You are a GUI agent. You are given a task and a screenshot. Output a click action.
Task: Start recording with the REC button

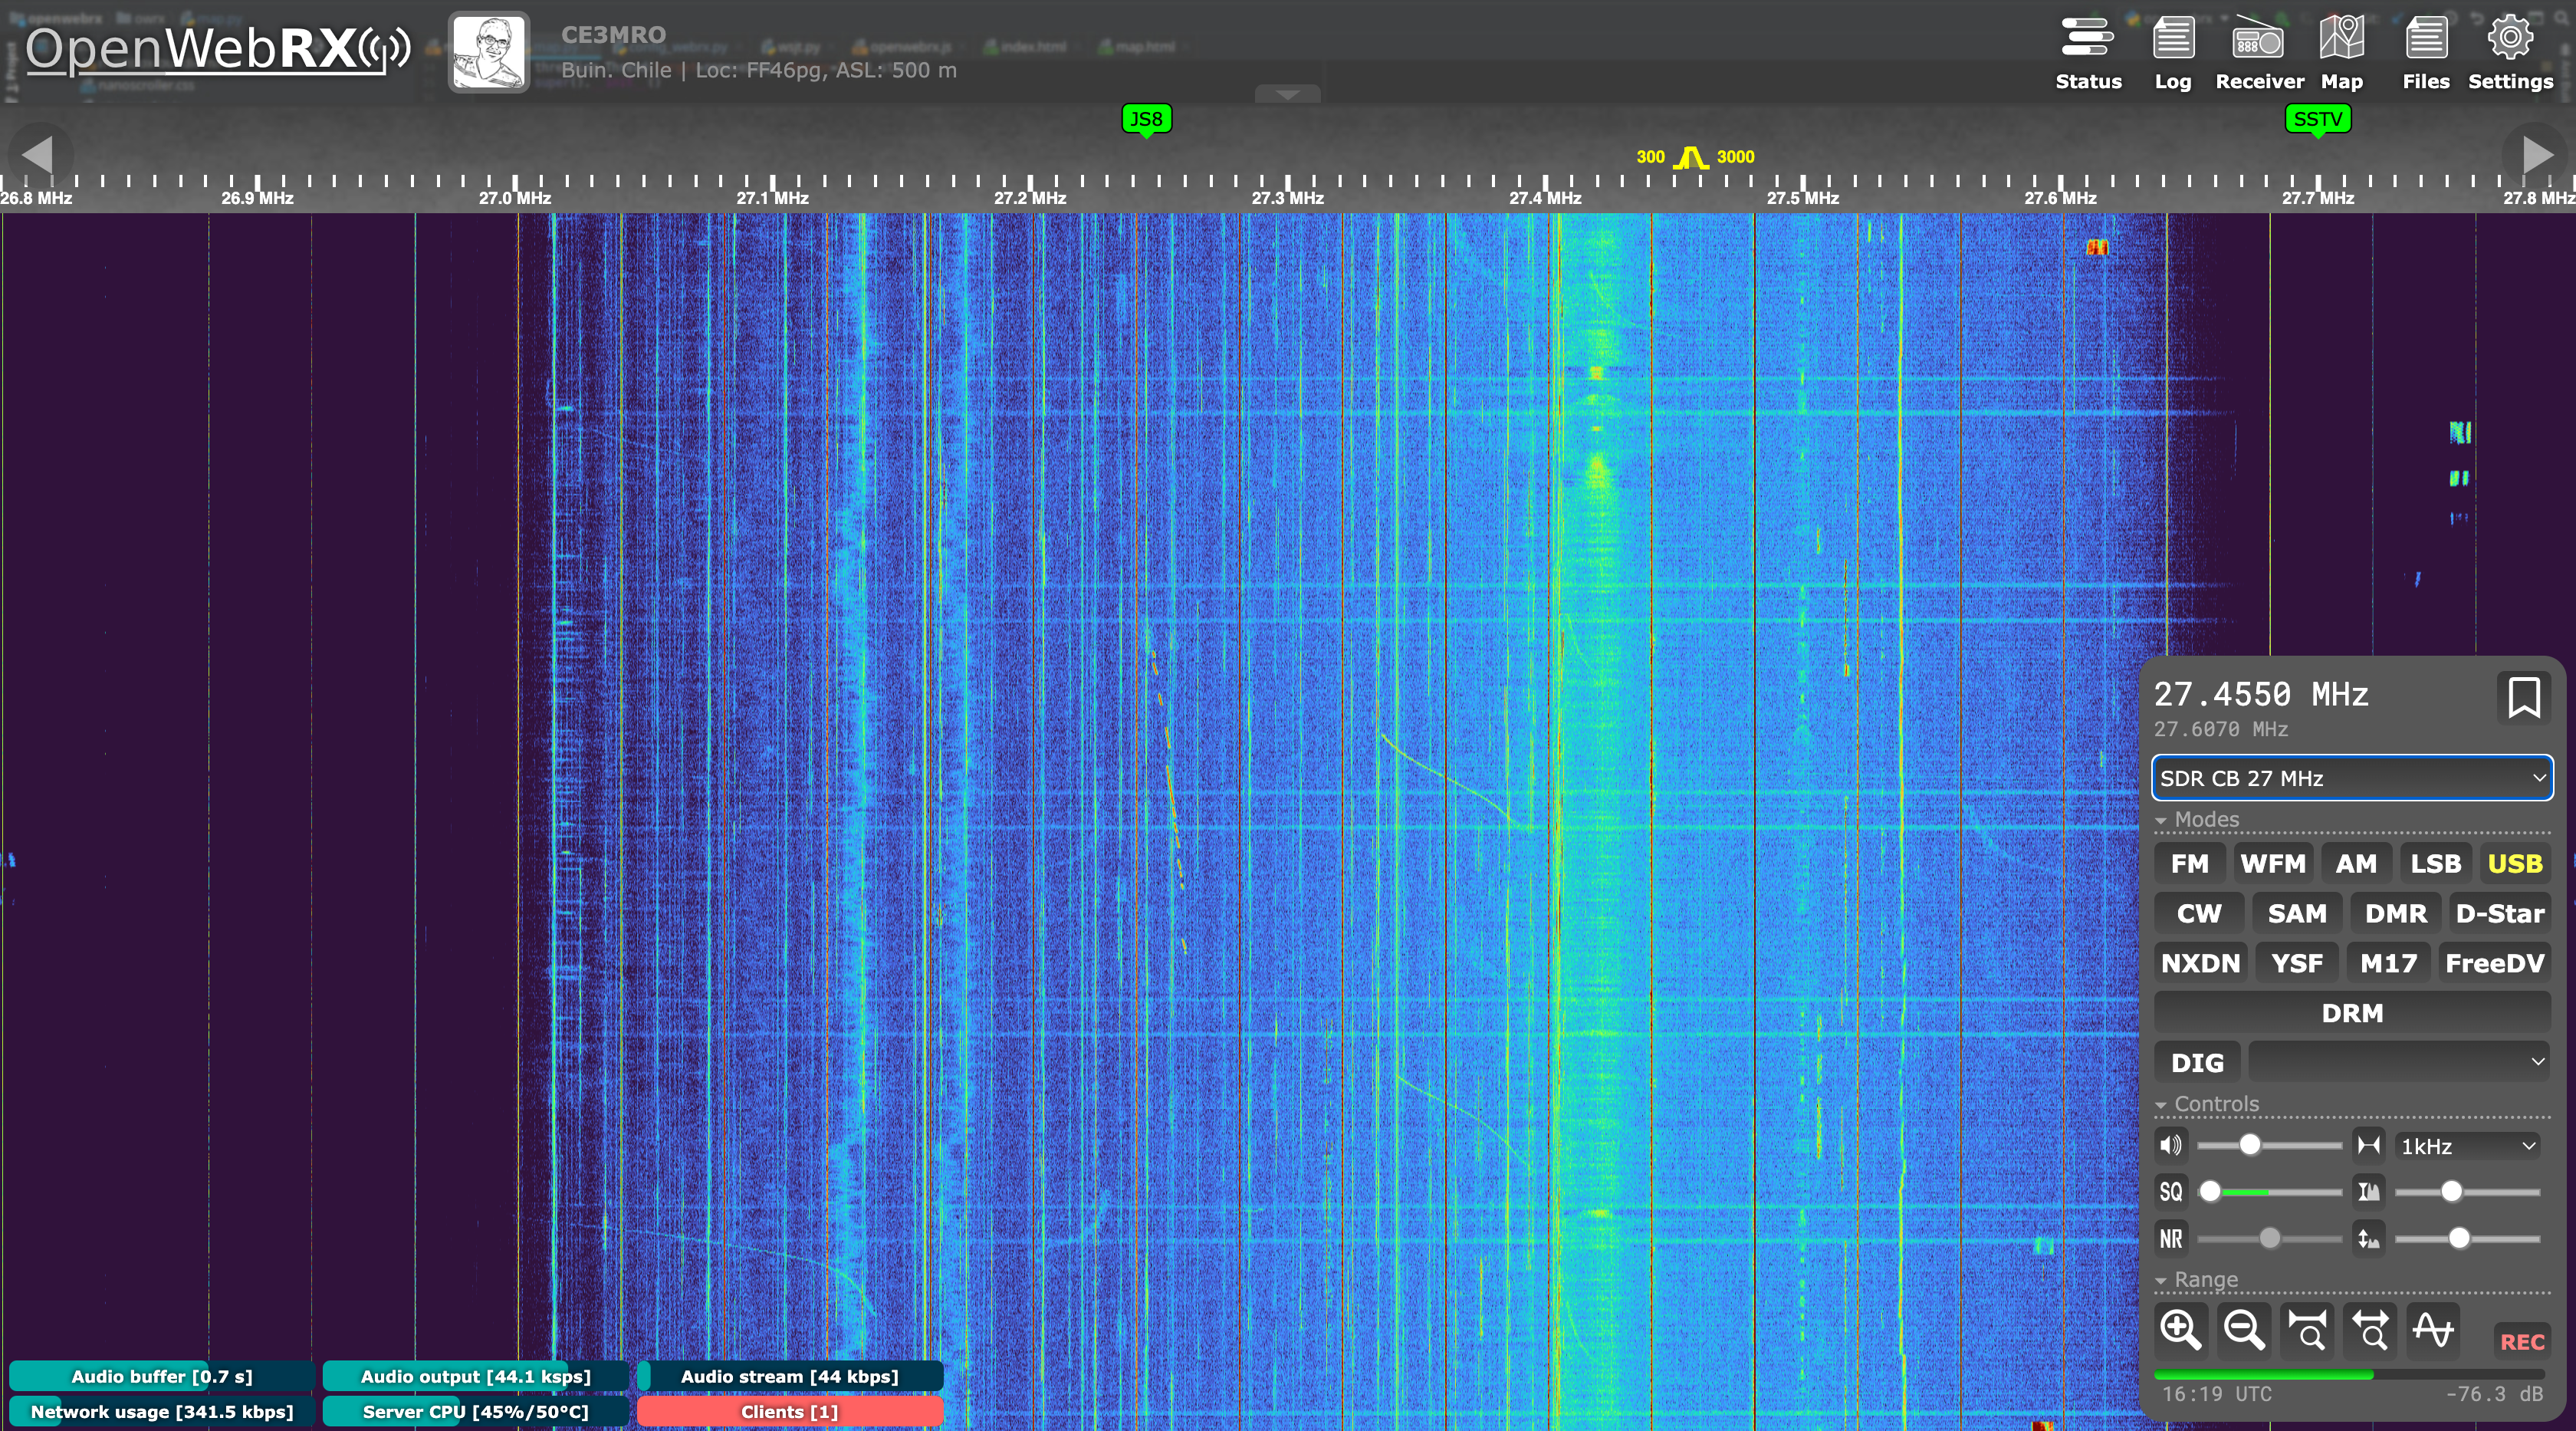point(2521,1342)
